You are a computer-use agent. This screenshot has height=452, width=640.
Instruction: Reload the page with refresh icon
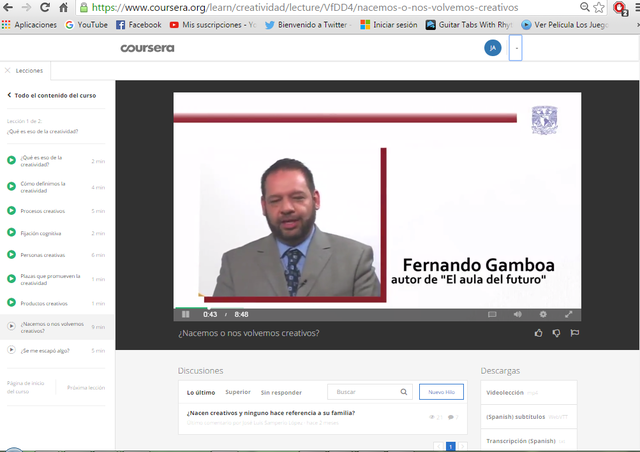pyautogui.click(x=45, y=7)
